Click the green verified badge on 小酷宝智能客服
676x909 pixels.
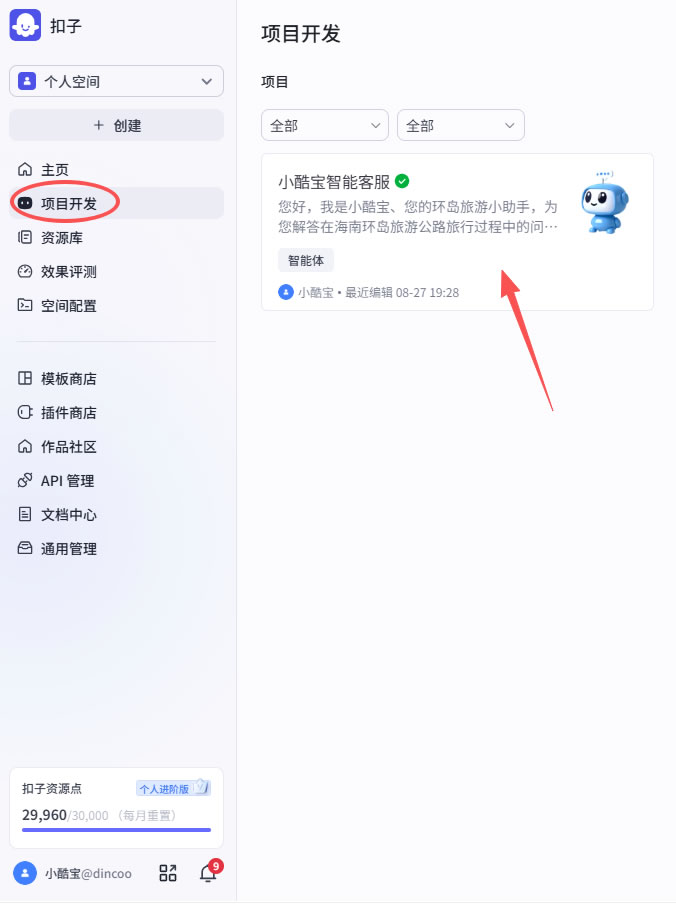[x=402, y=181]
